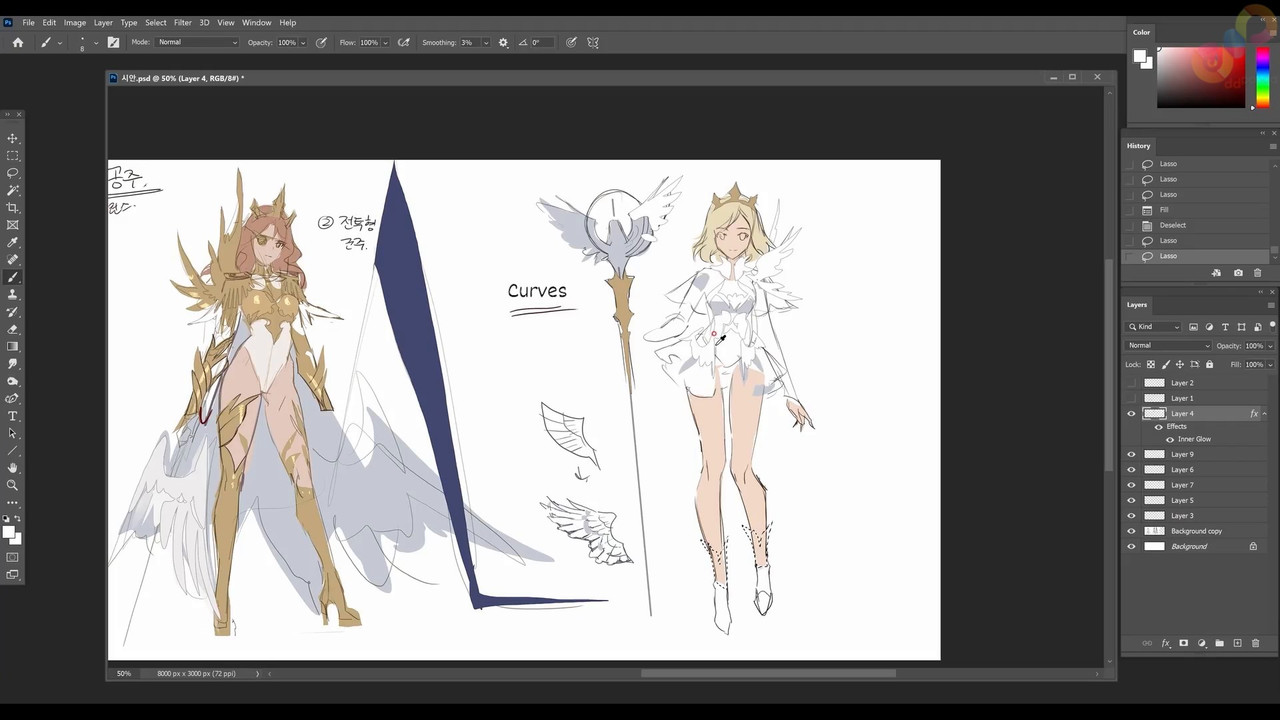1280x720 pixels.
Task: Collapse Layer 4 effects list arrow
Action: click(x=1265, y=413)
